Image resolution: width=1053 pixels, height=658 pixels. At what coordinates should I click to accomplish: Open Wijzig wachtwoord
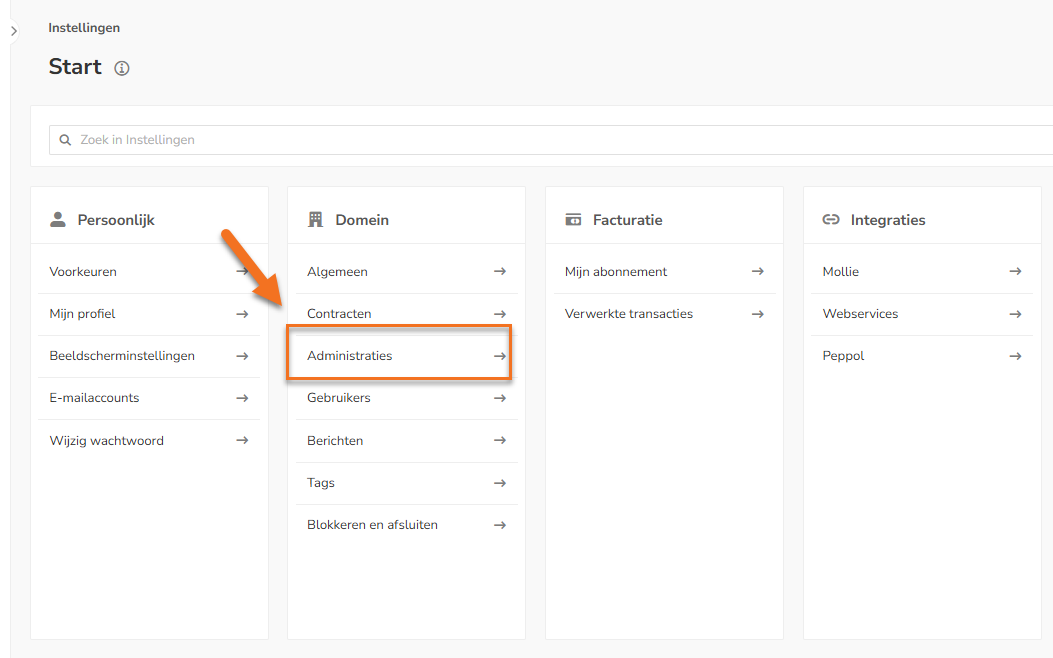pyautogui.click(x=148, y=440)
